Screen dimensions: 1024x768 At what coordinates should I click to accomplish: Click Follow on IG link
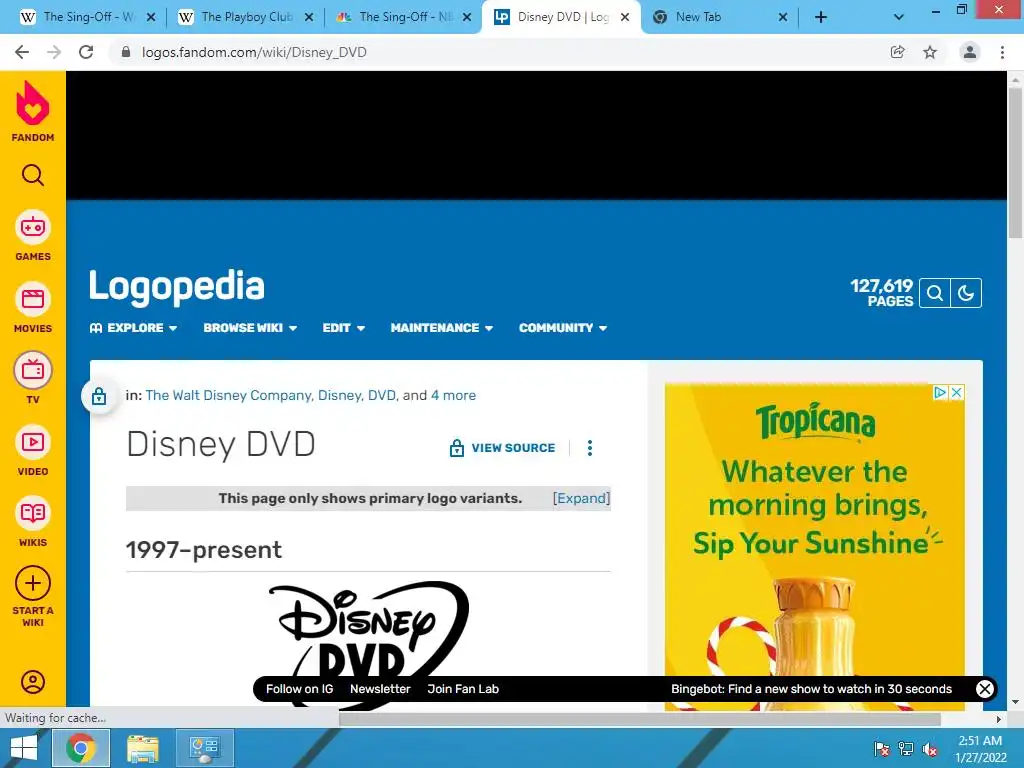(299, 689)
